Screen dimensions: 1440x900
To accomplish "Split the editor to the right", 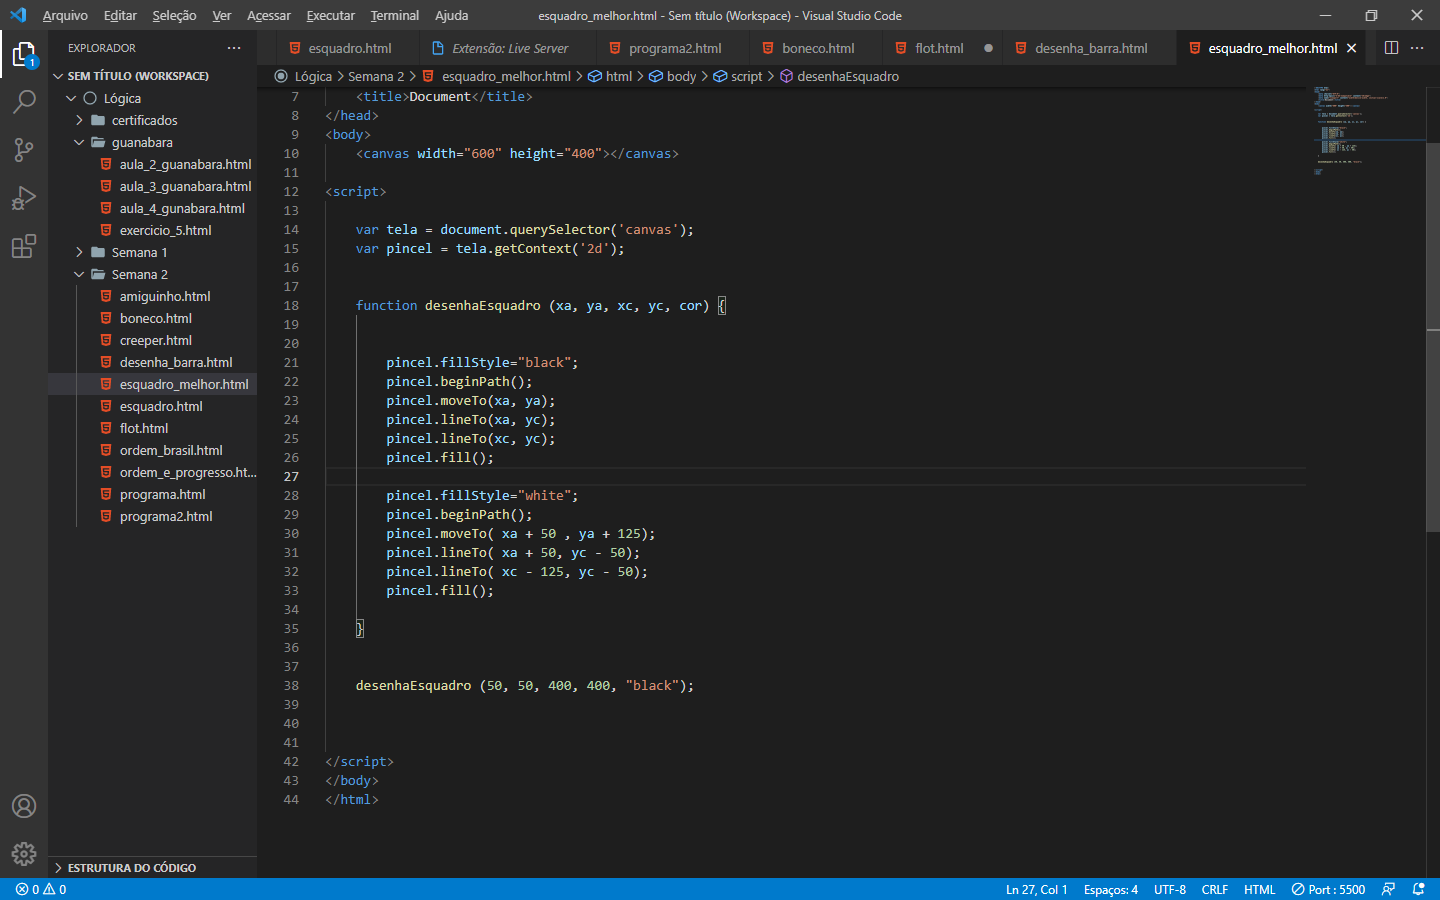I will click(1391, 48).
